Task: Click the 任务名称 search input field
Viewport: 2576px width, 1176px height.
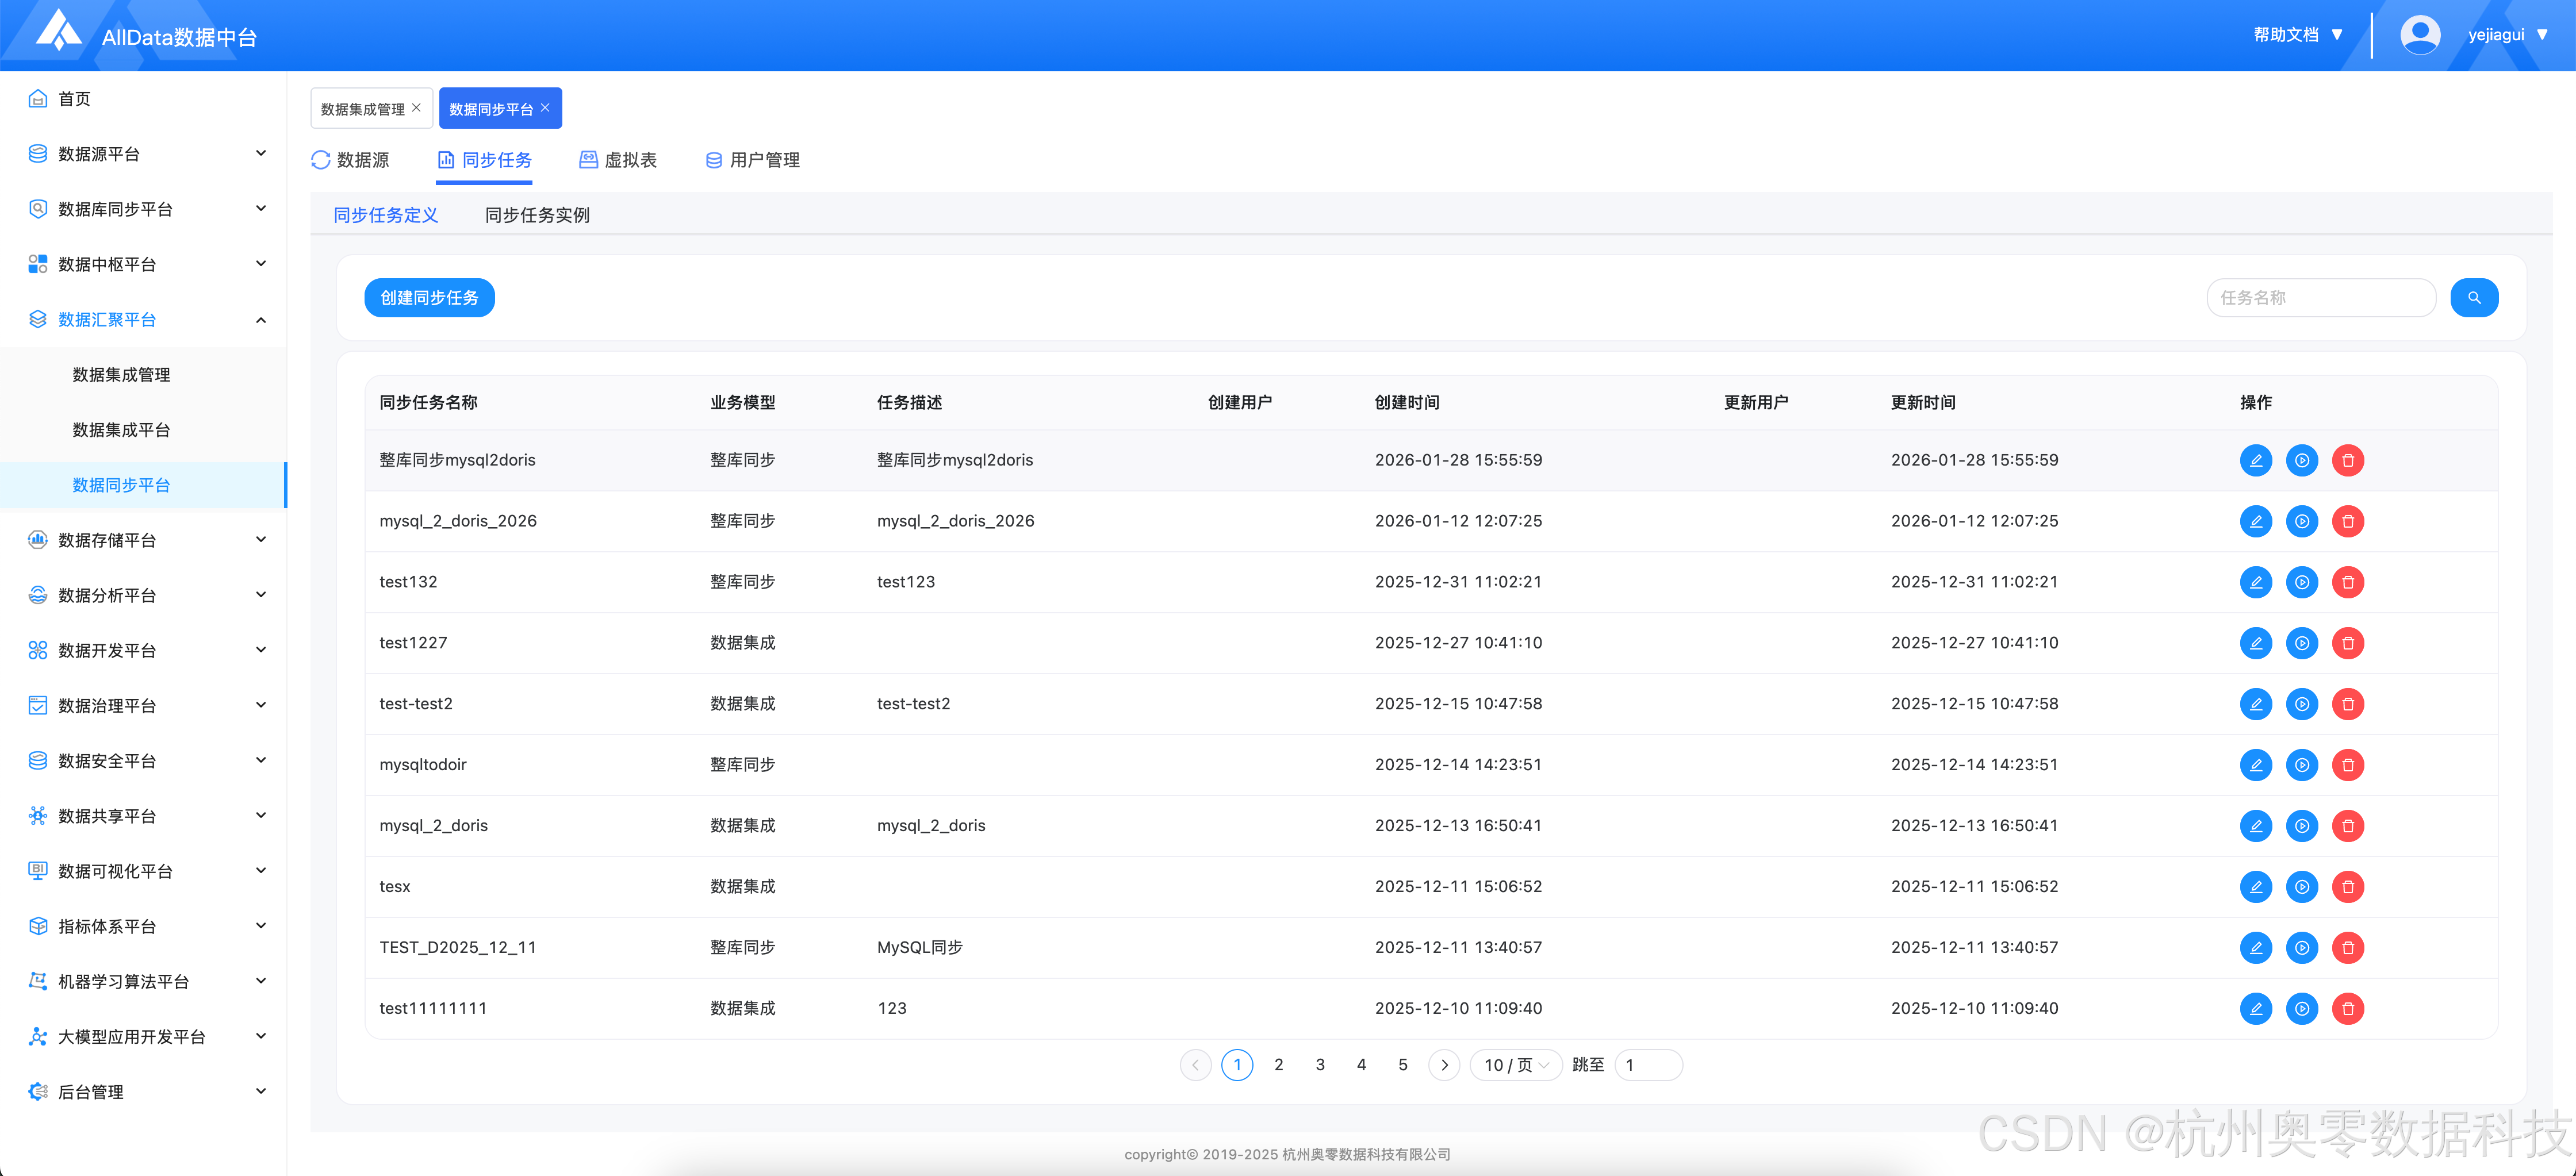Action: pyautogui.click(x=2320, y=298)
